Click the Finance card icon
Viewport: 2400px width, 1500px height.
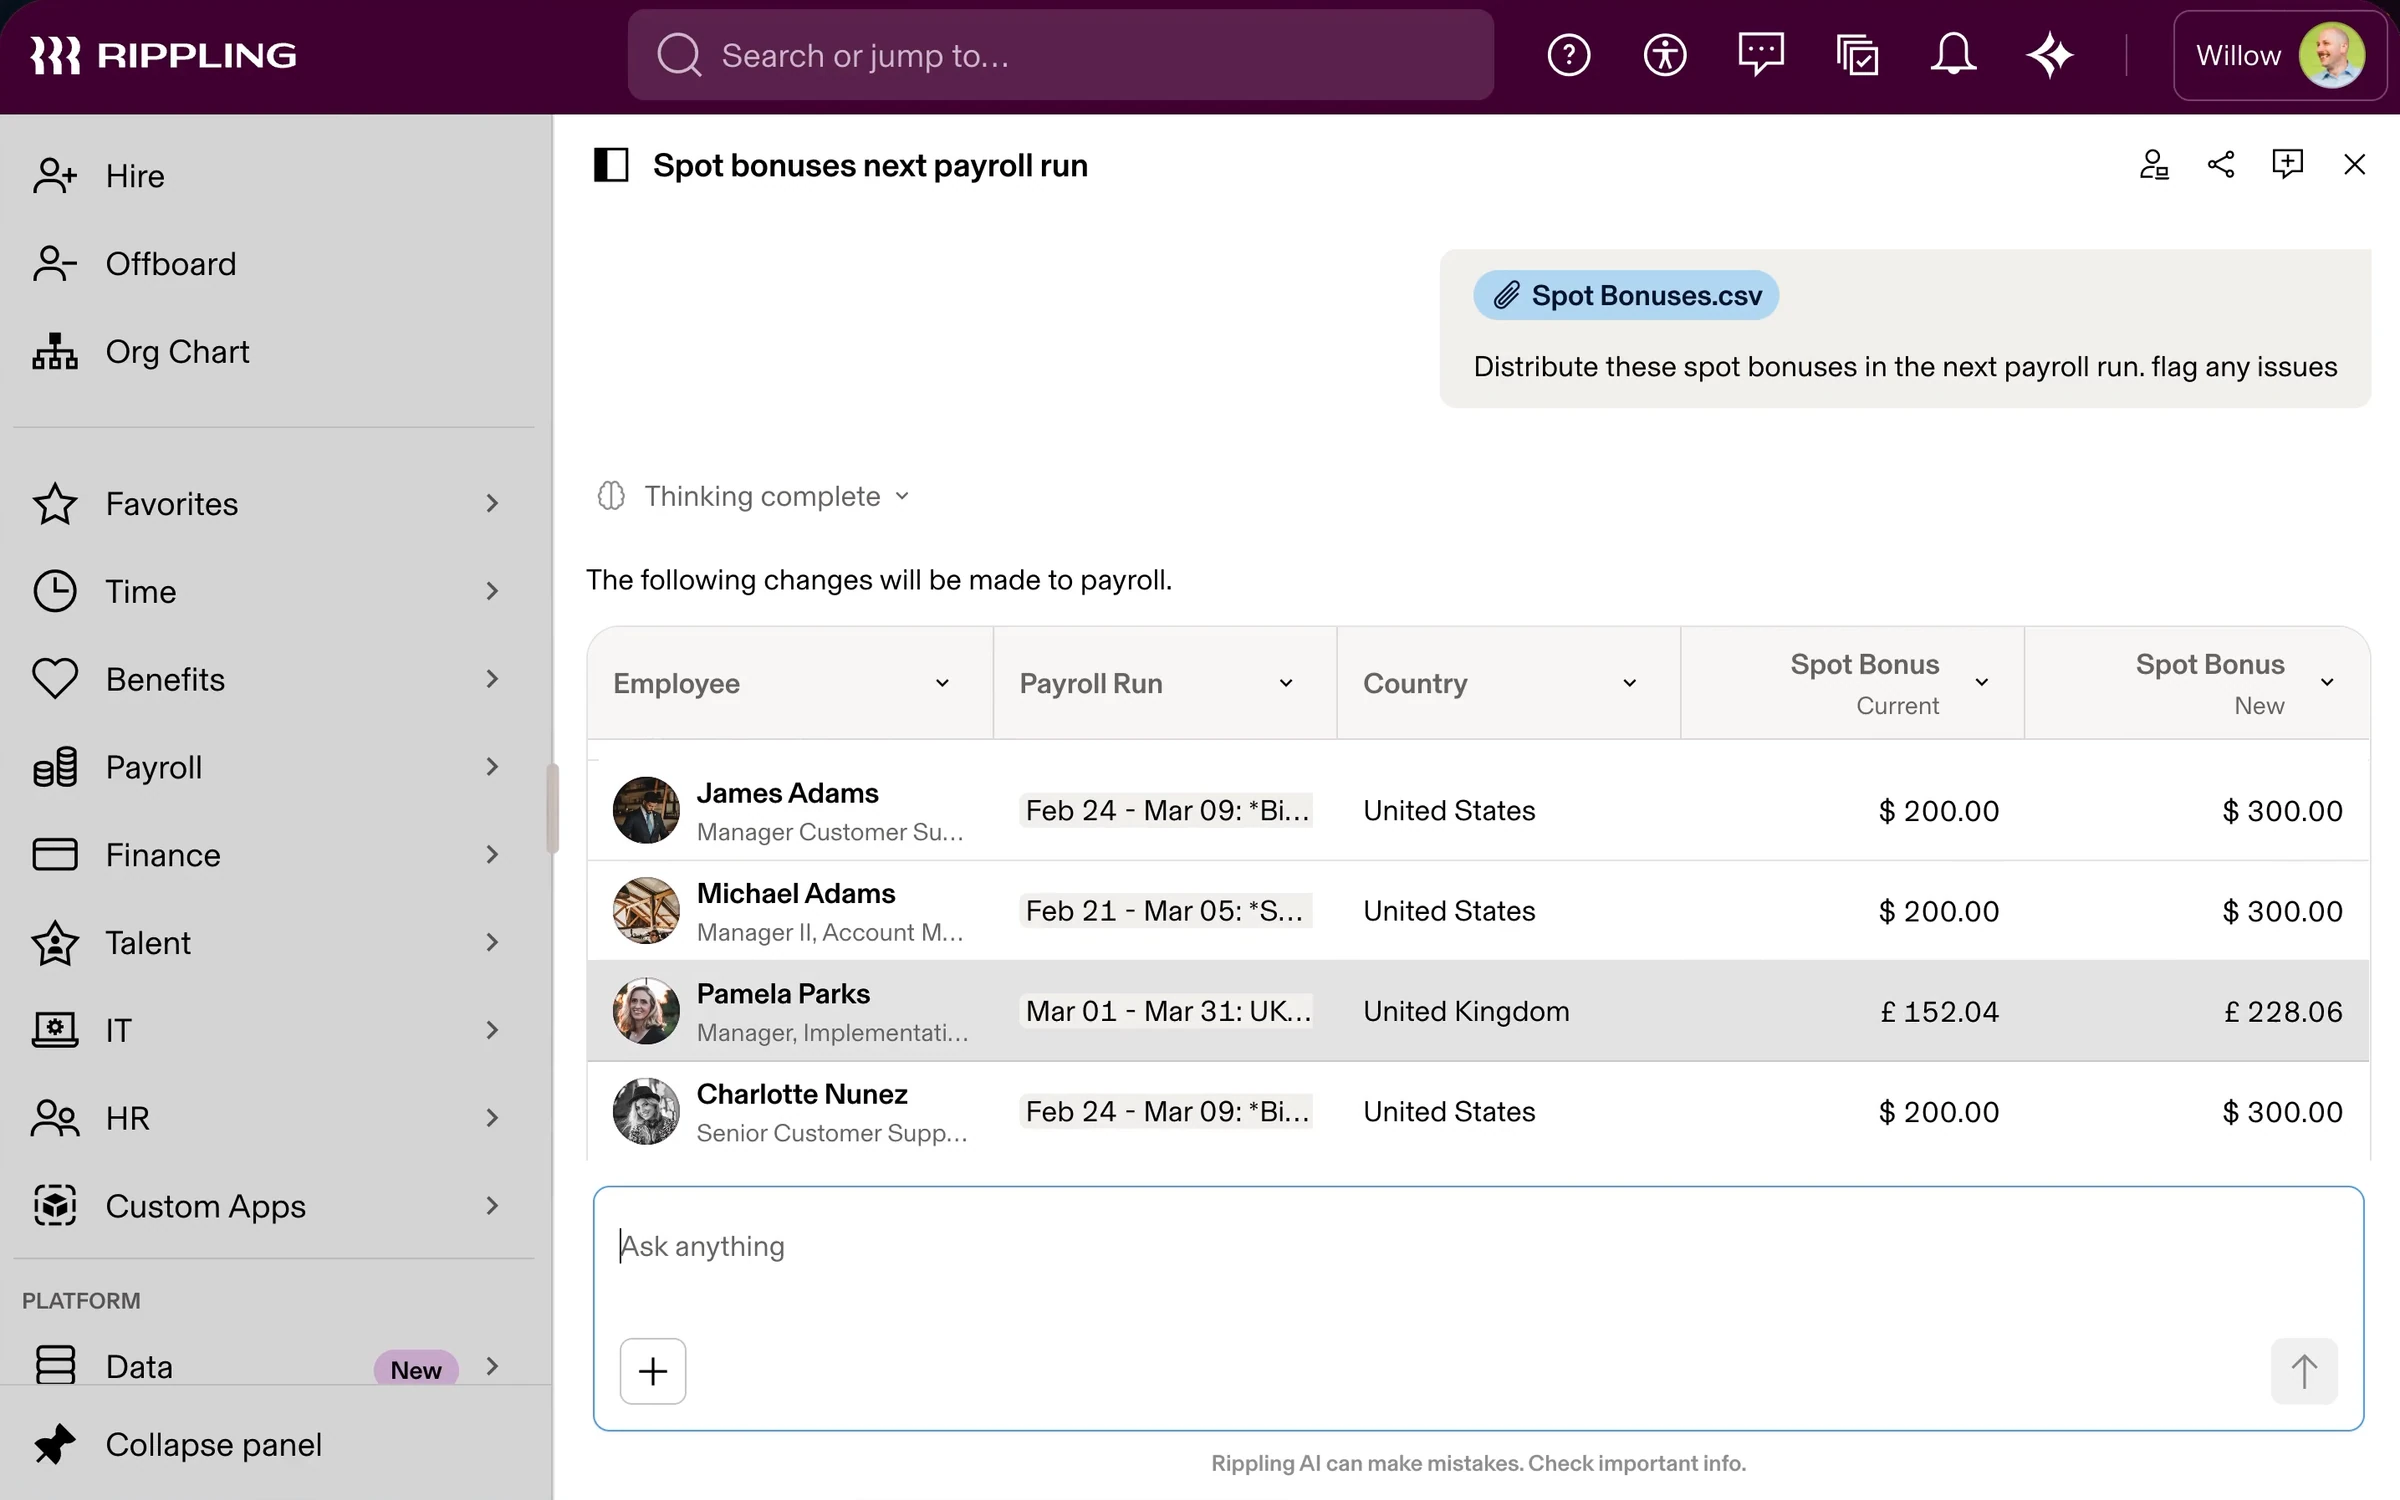pos(55,855)
